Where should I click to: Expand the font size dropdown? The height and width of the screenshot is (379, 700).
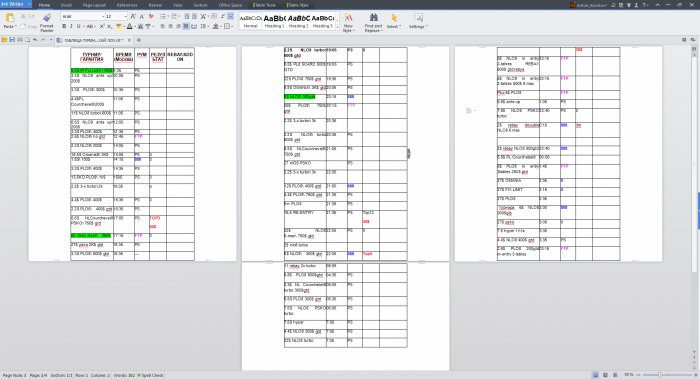tap(125, 17)
